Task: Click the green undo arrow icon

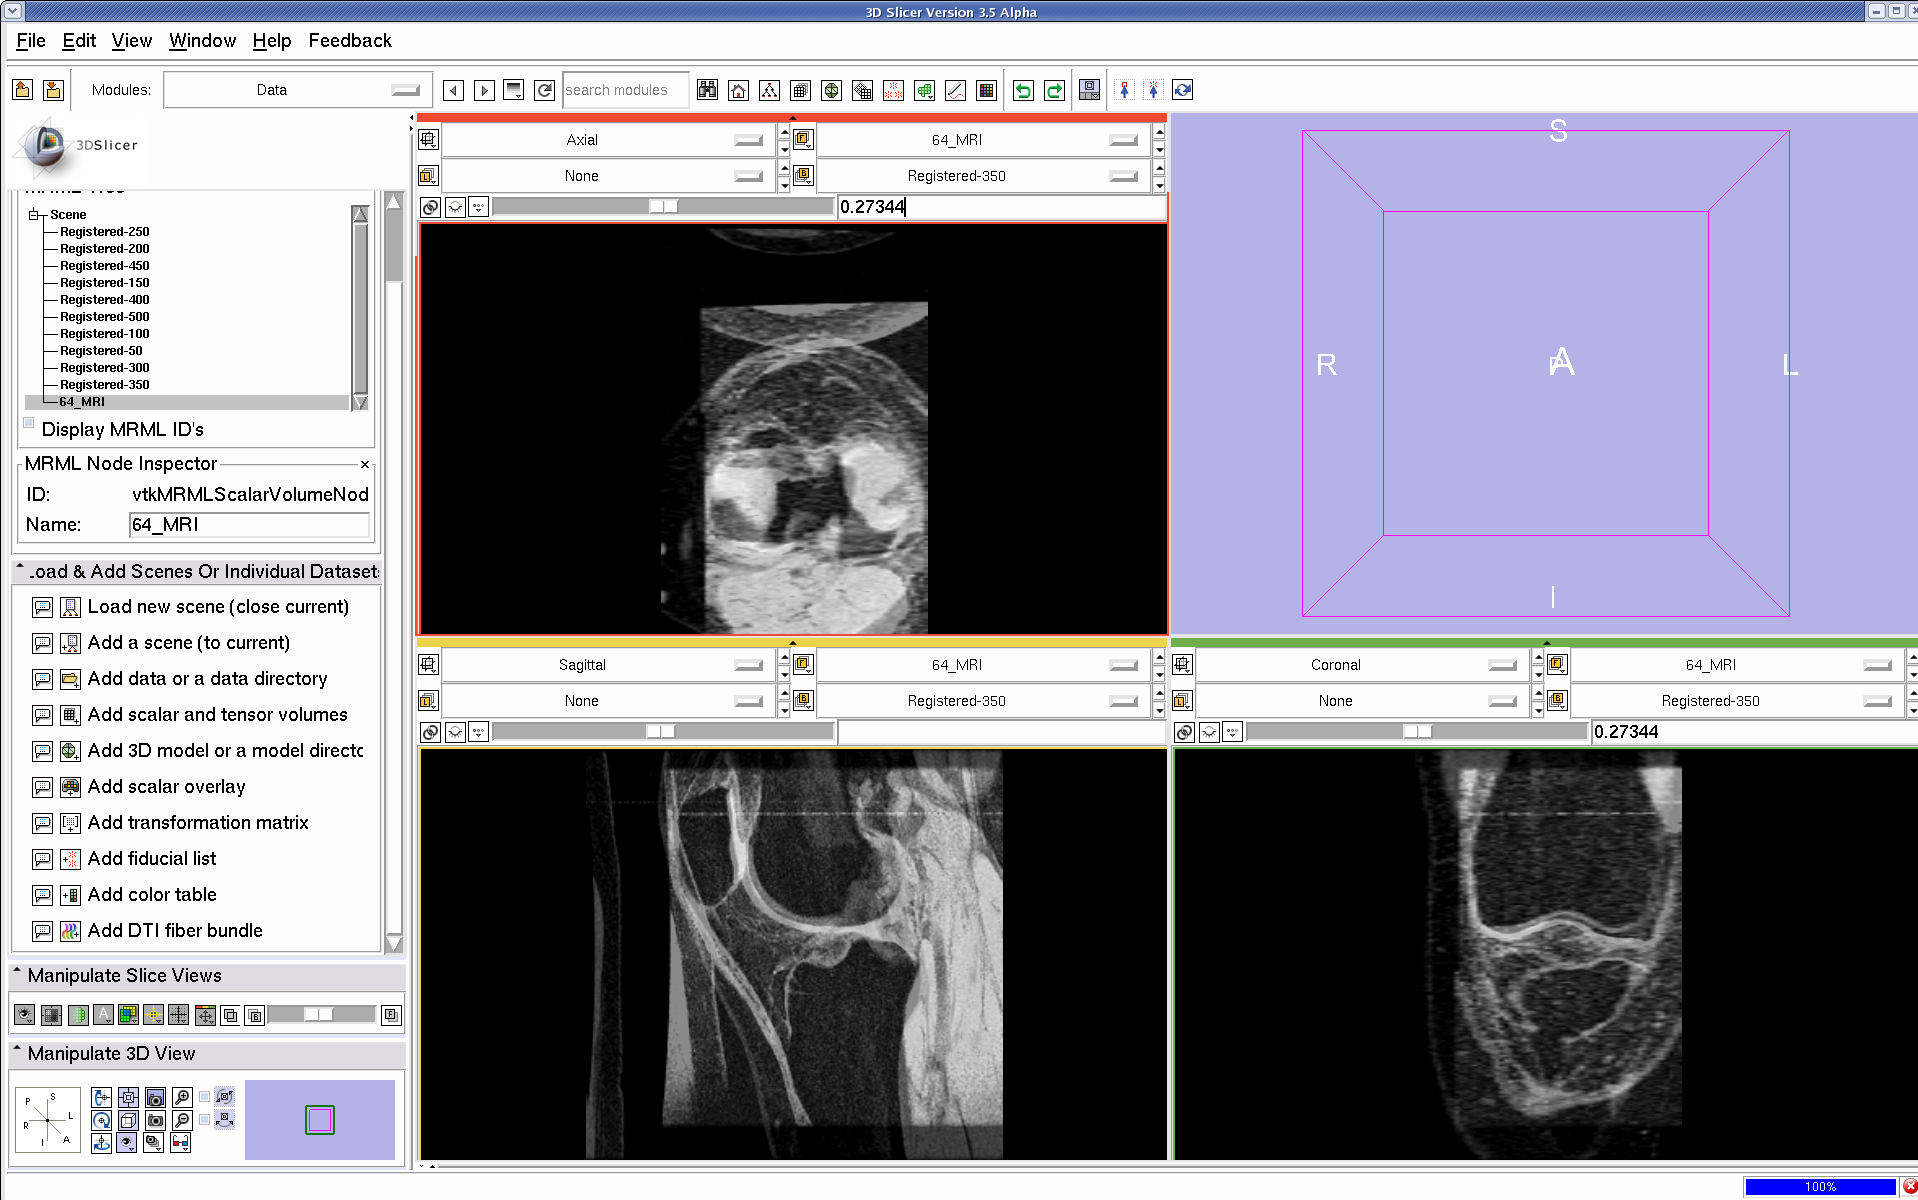Action: [1022, 91]
